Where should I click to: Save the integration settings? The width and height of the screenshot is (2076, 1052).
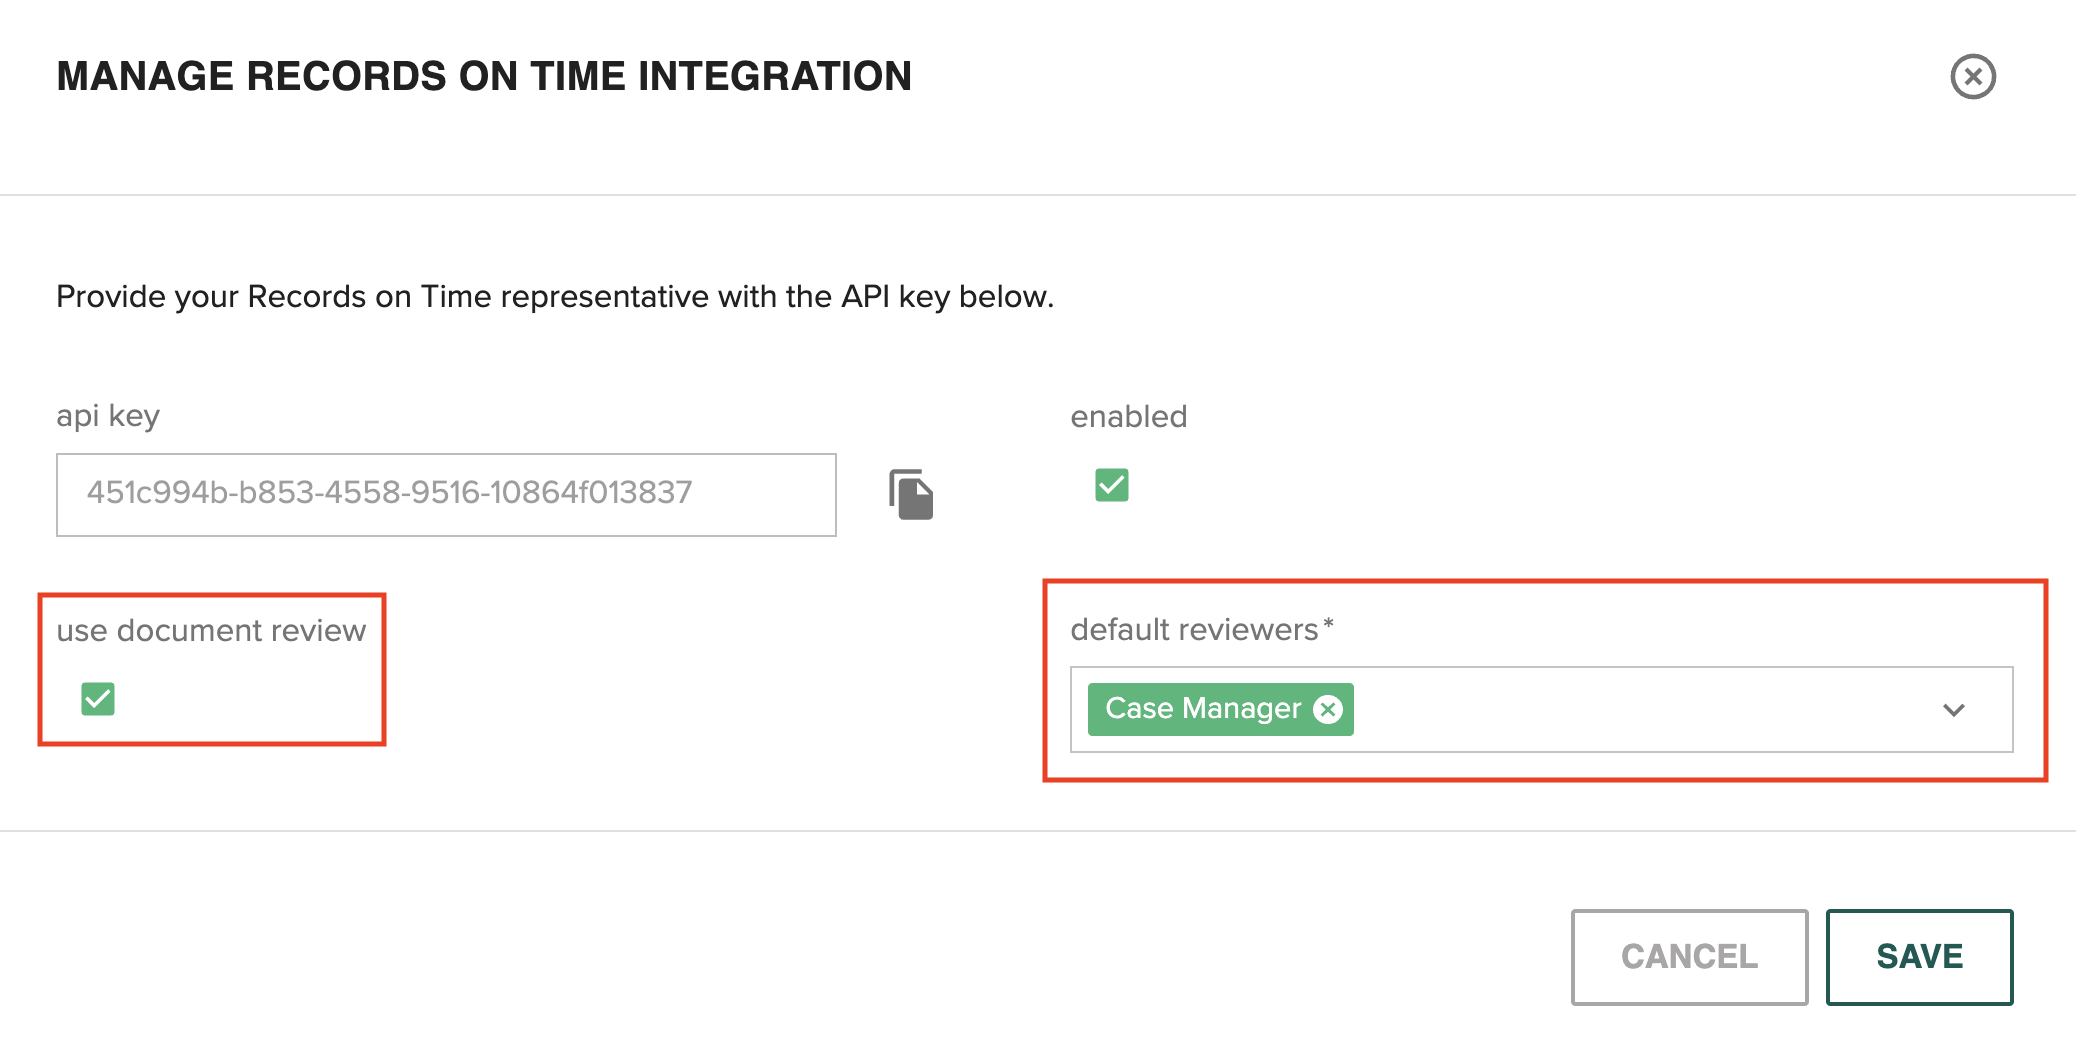click(1919, 957)
